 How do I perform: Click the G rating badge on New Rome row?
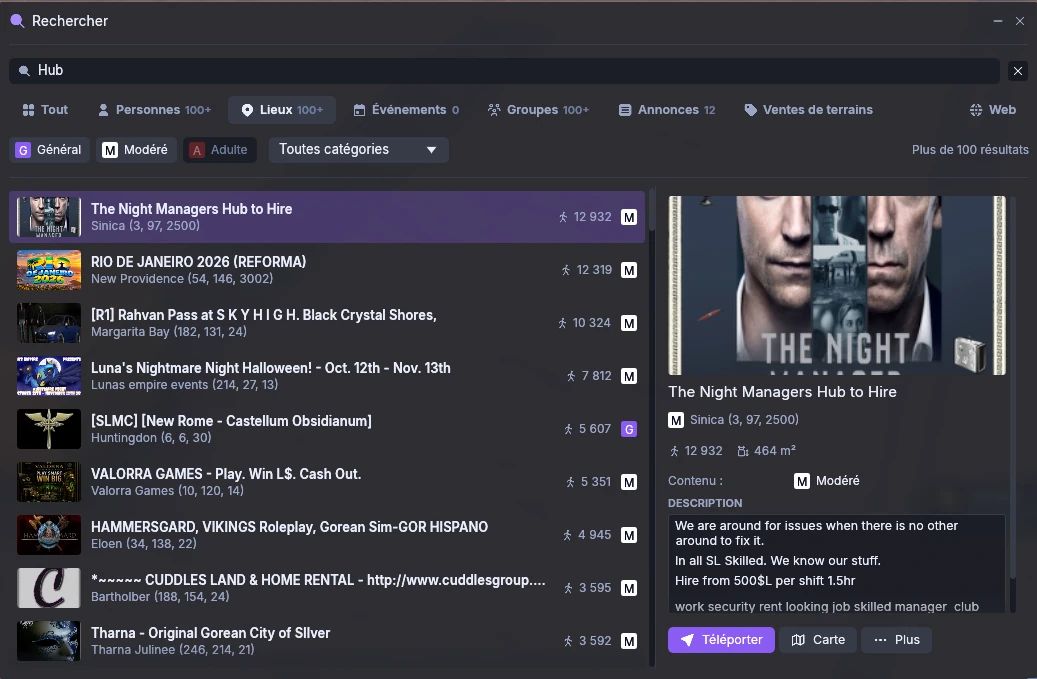click(x=629, y=429)
